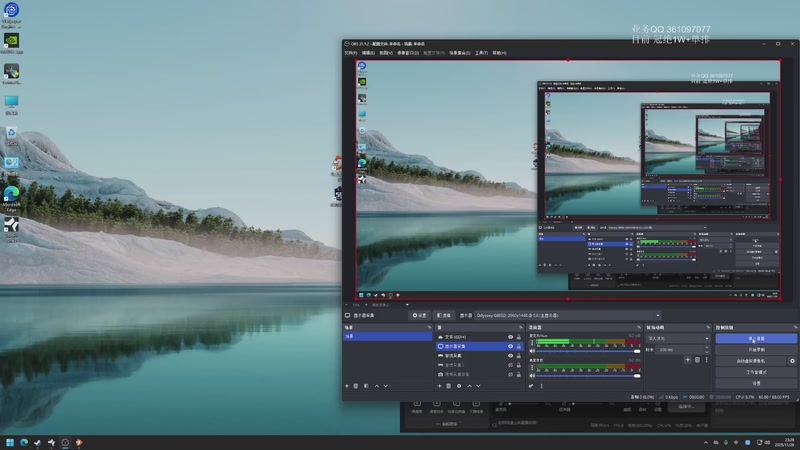The height and width of the screenshot is (450, 800).
Task: Open Edge from the taskbar
Action: pyautogui.click(x=23, y=442)
